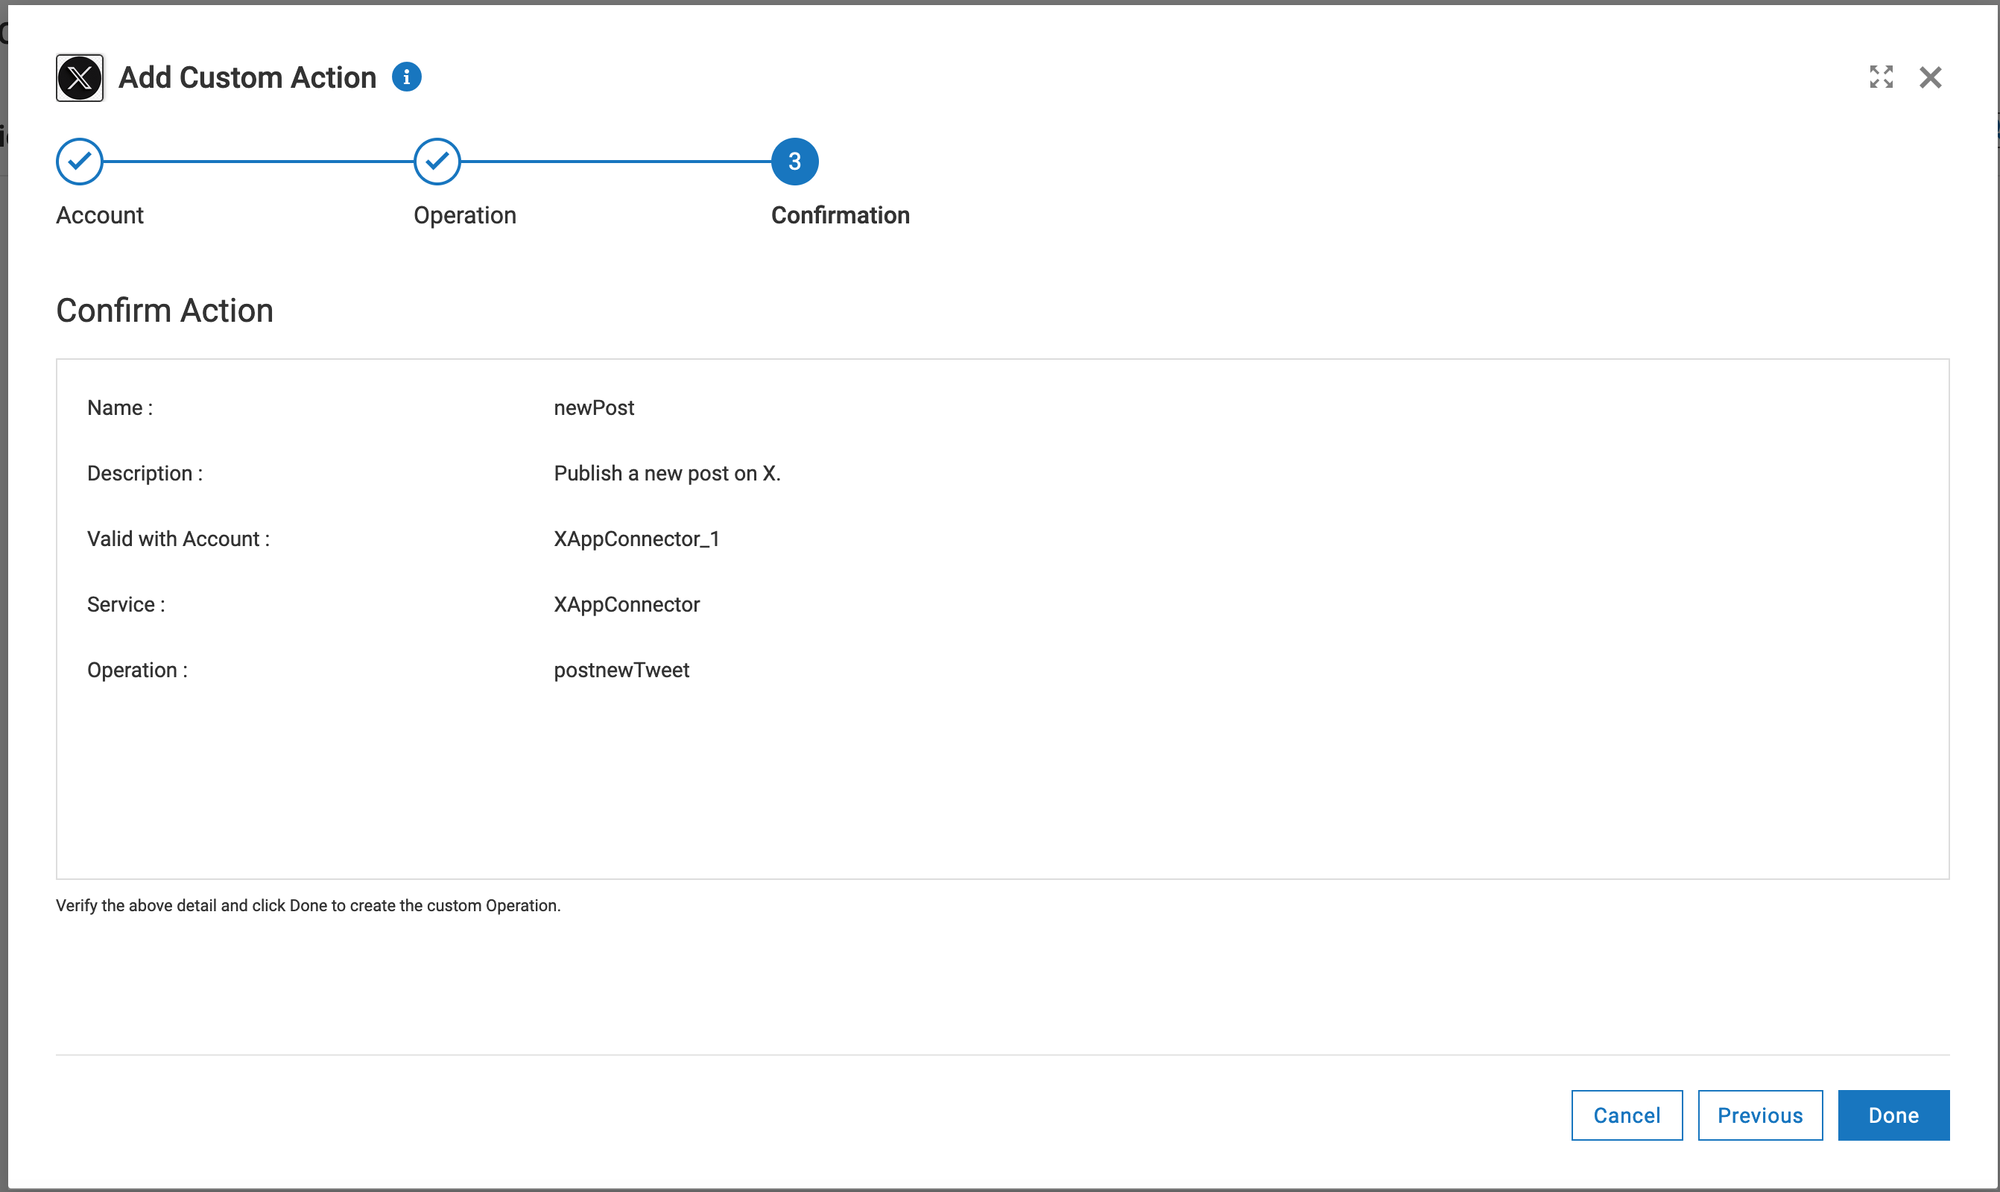
Task: Click the 'Verify the above detail' instruction text
Action: (x=308, y=906)
